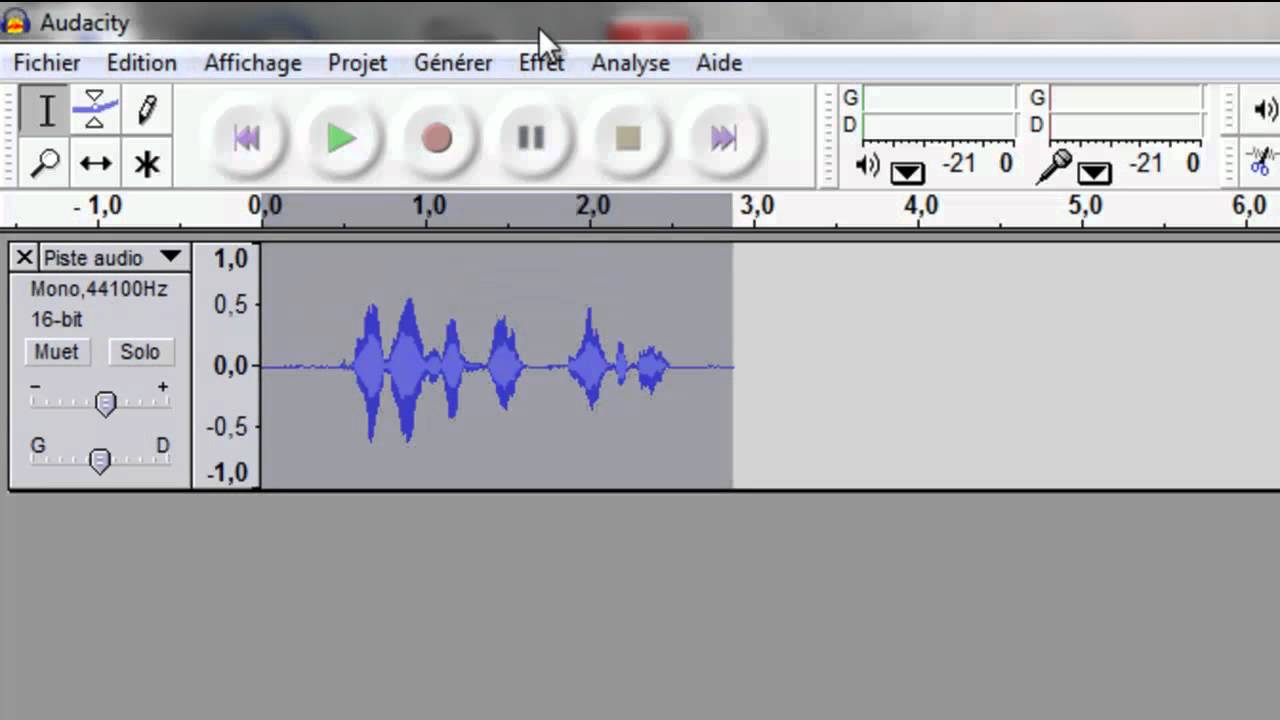The width and height of the screenshot is (1280, 720).
Task: Skip to end of track
Action: (x=723, y=138)
